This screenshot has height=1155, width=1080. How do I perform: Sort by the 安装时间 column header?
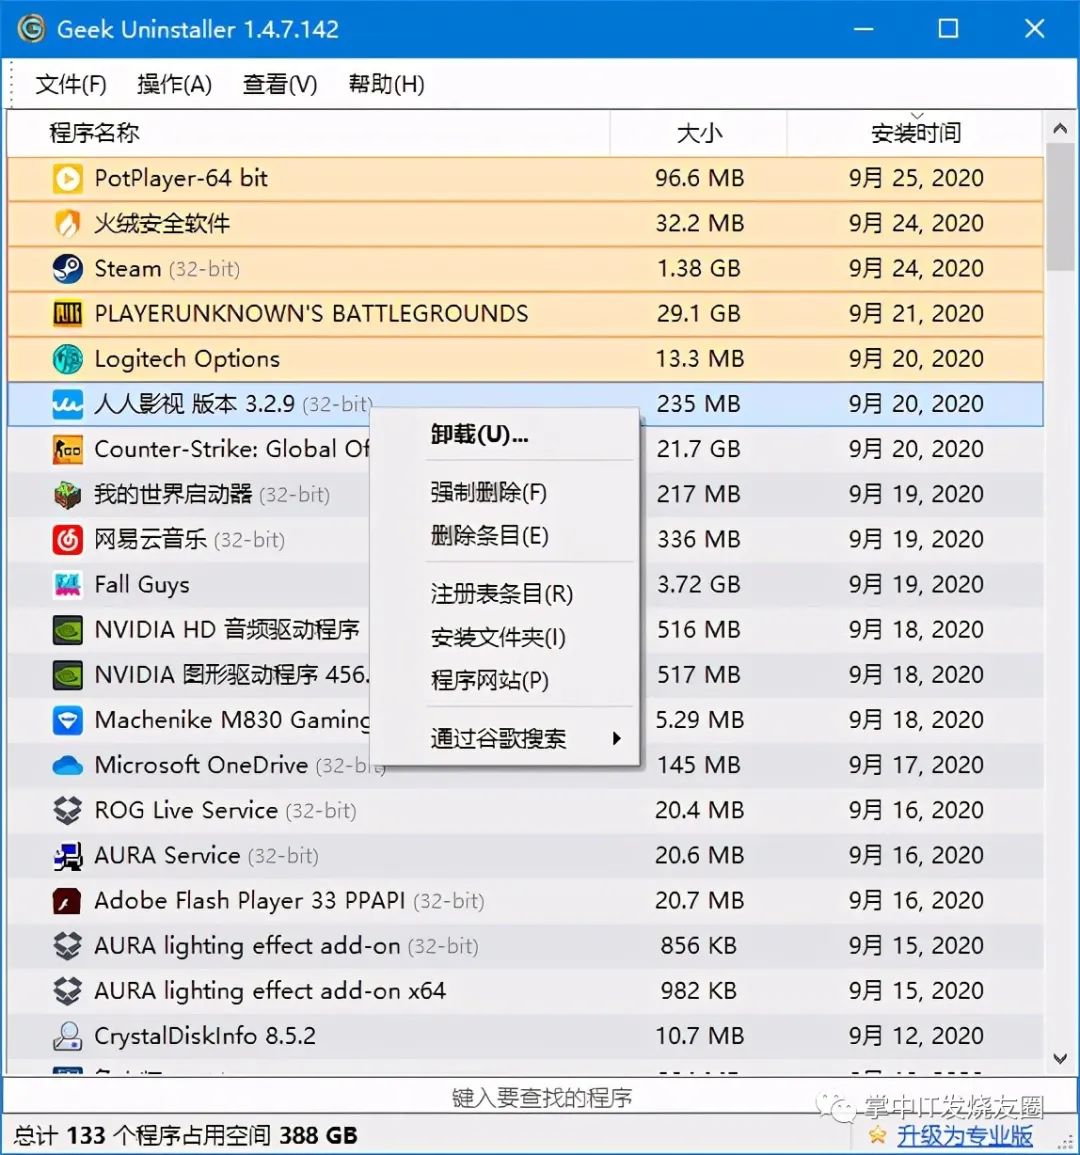click(x=915, y=133)
